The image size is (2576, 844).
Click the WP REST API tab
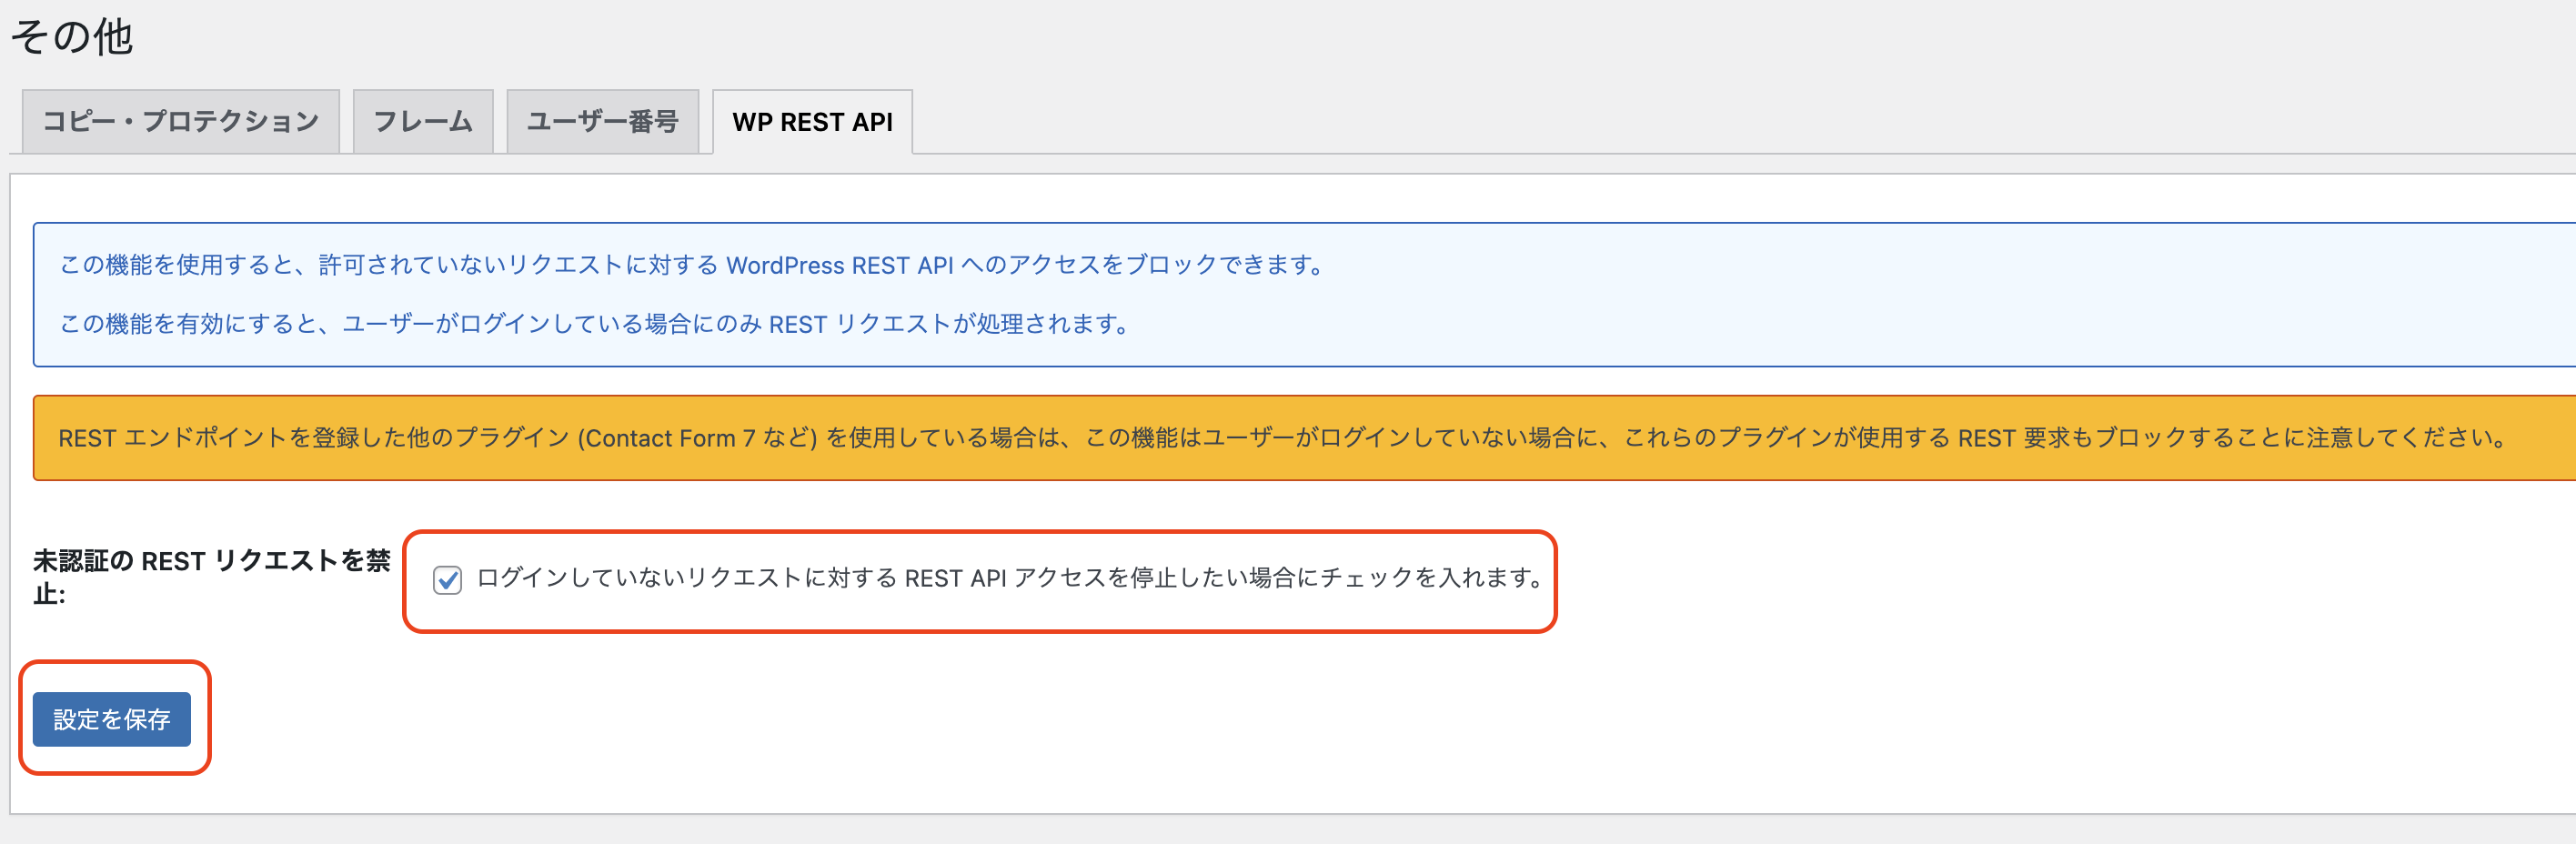point(812,121)
